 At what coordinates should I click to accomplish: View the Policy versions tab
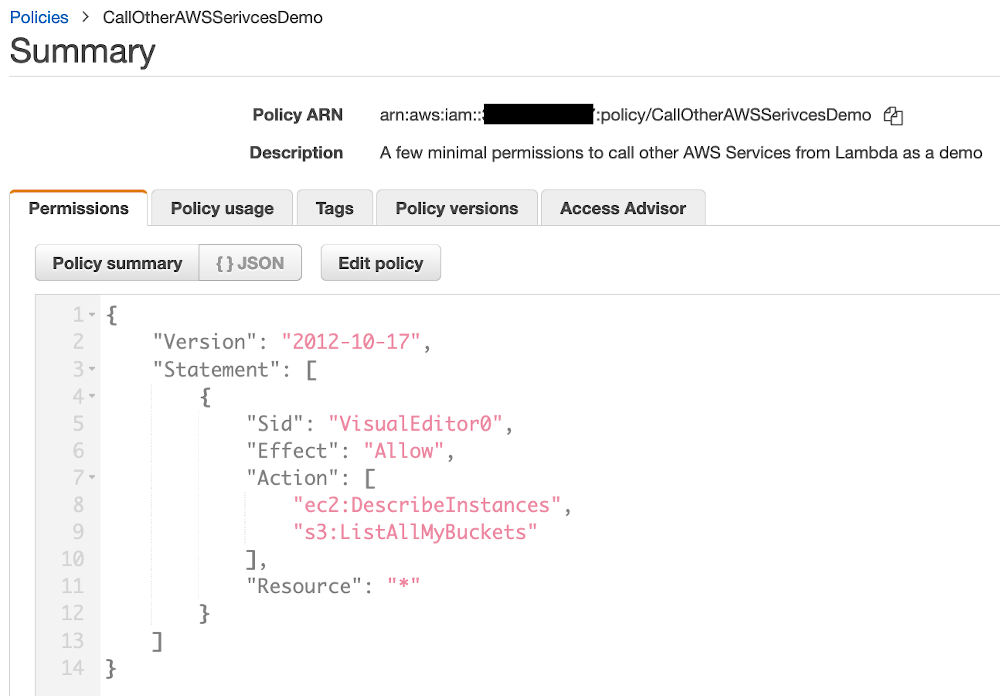coord(456,208)
